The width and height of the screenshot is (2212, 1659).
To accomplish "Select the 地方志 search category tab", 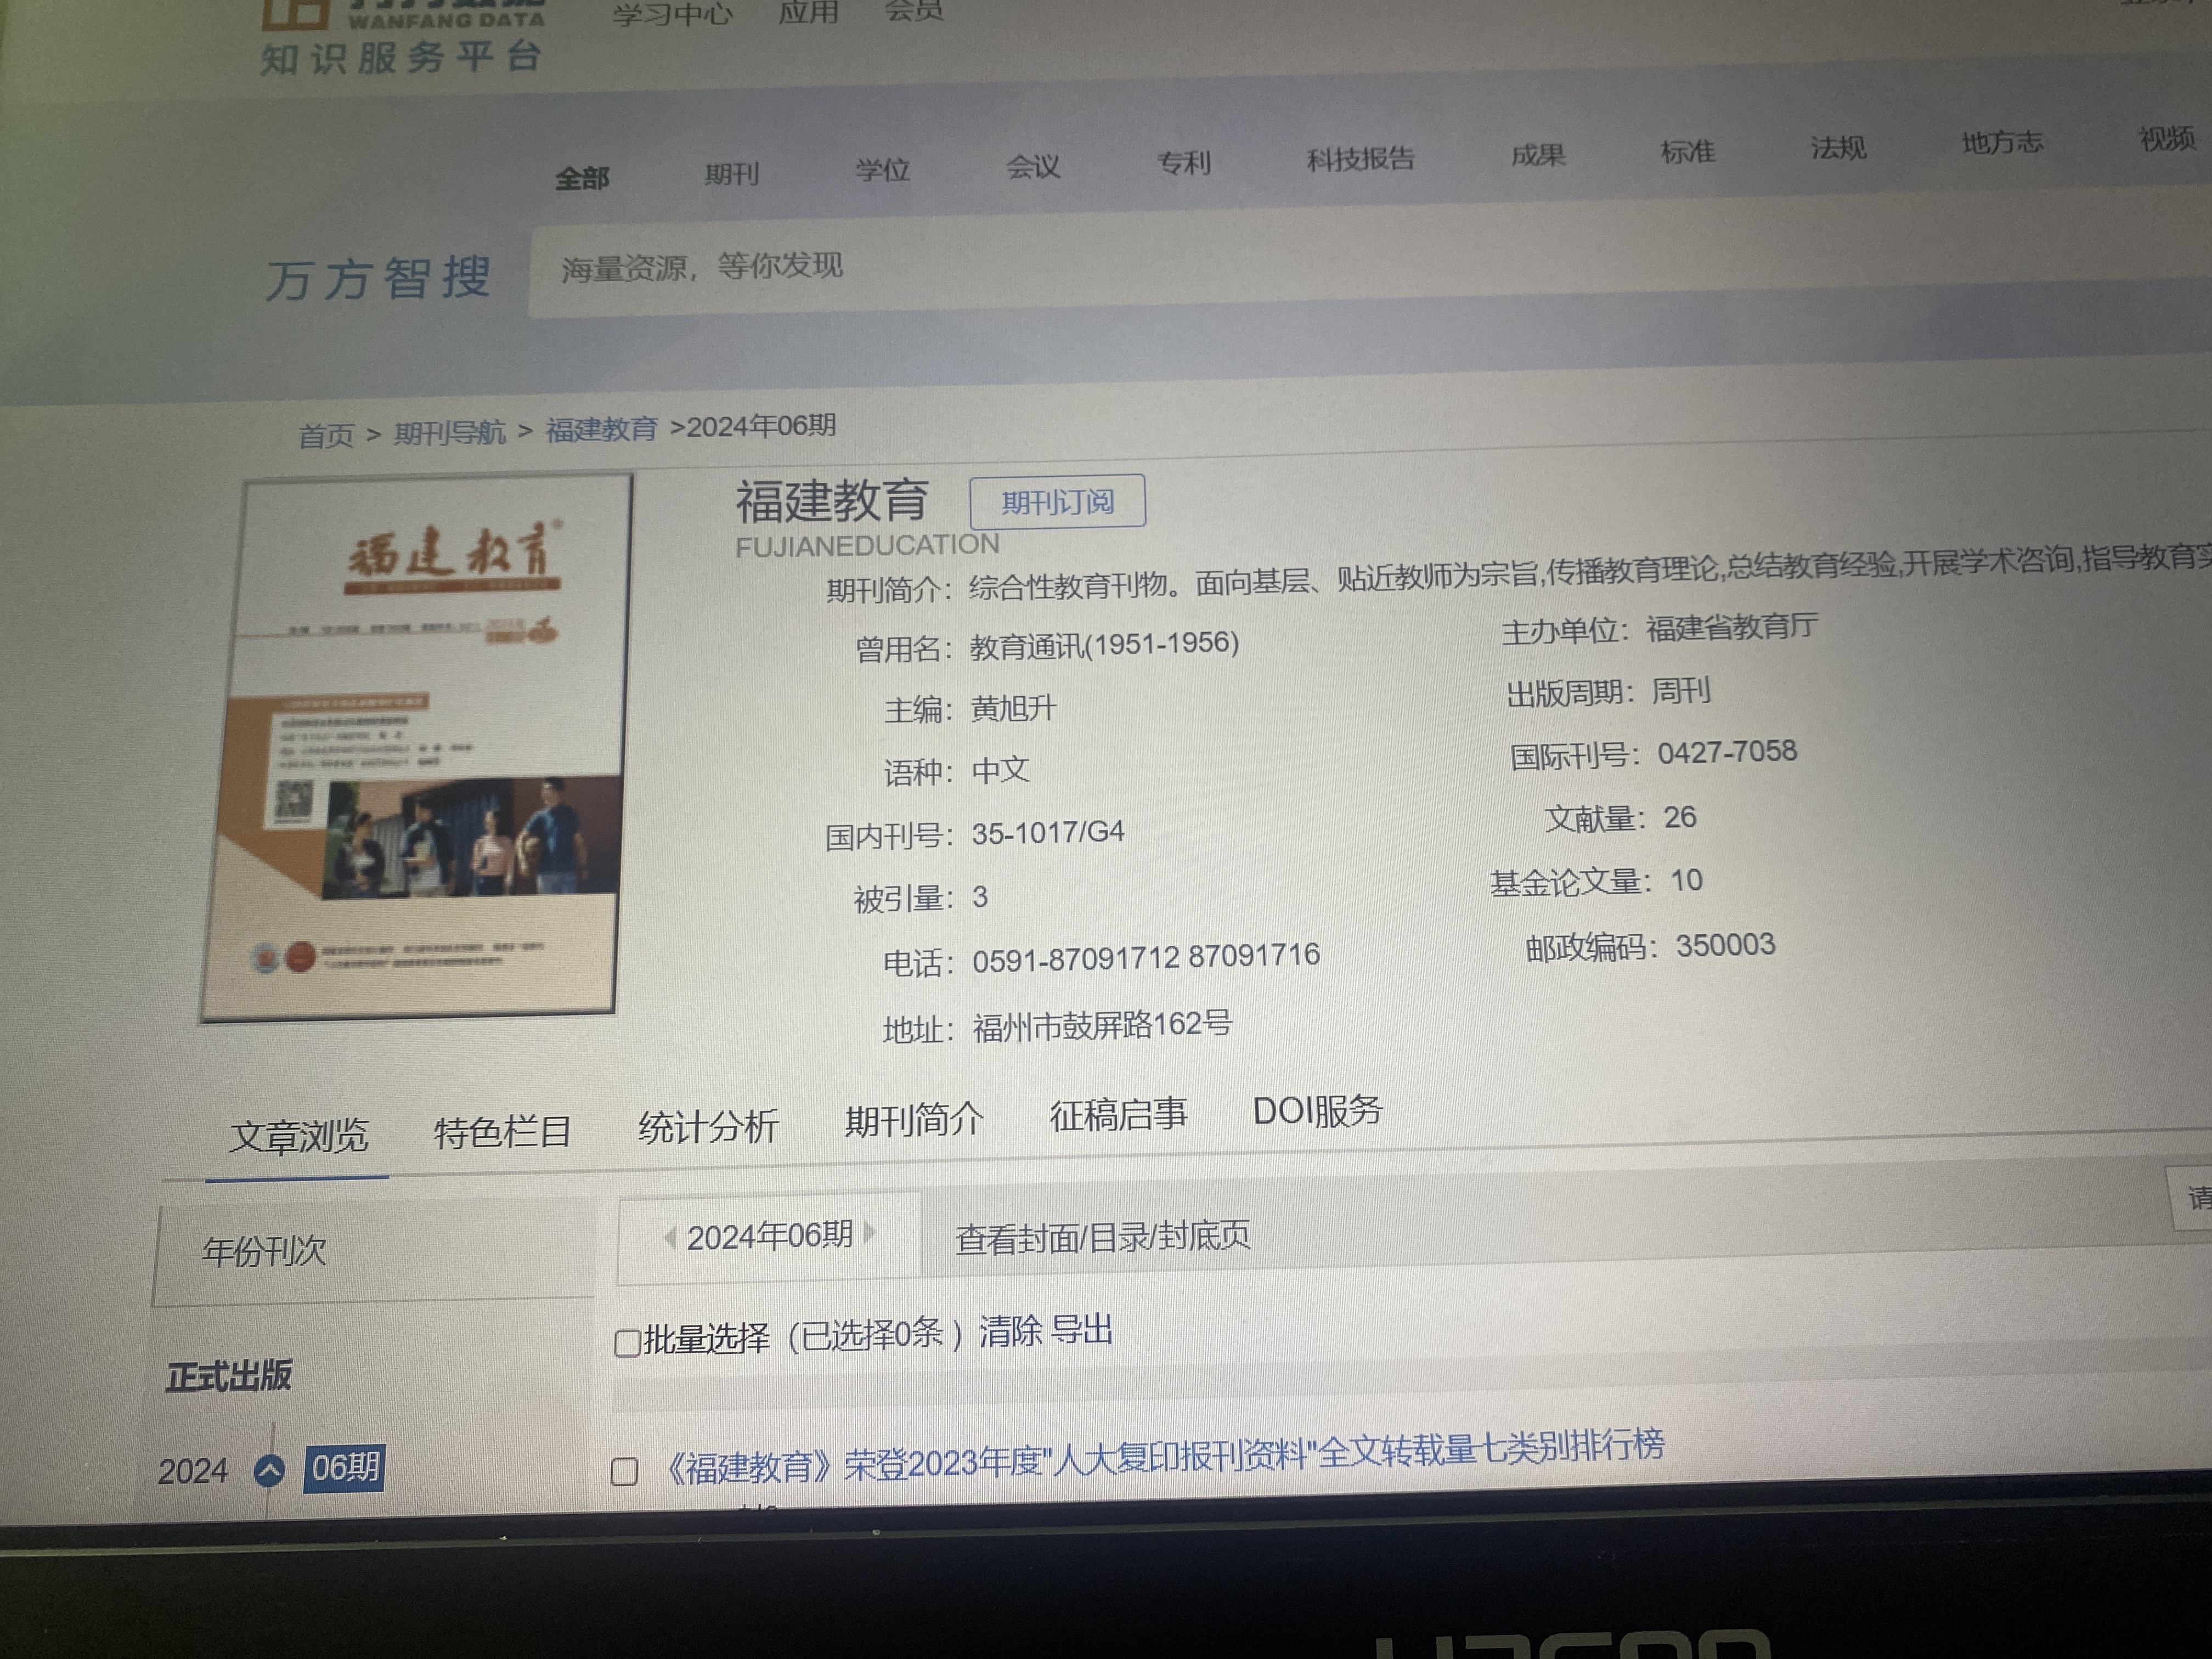I will (2002, 142).
